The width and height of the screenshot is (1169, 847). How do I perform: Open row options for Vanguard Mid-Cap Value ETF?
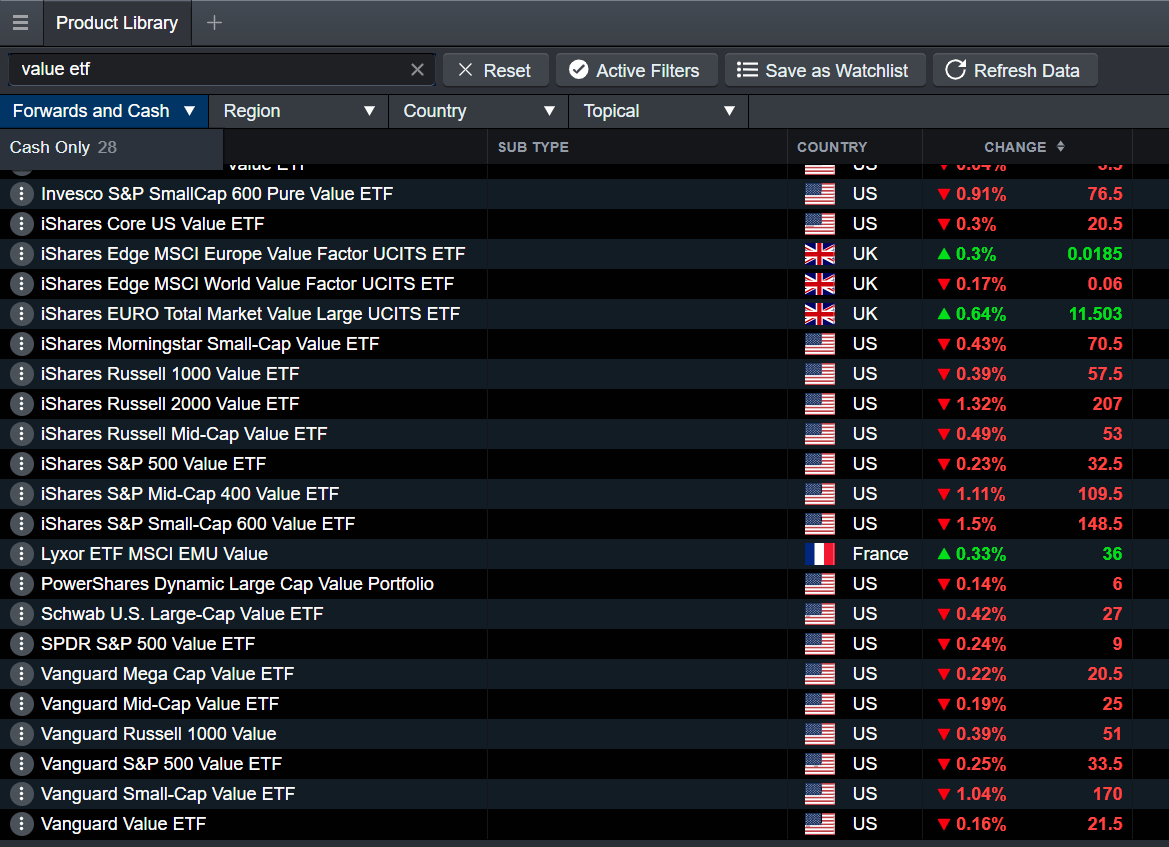click(x=22, y=704)
